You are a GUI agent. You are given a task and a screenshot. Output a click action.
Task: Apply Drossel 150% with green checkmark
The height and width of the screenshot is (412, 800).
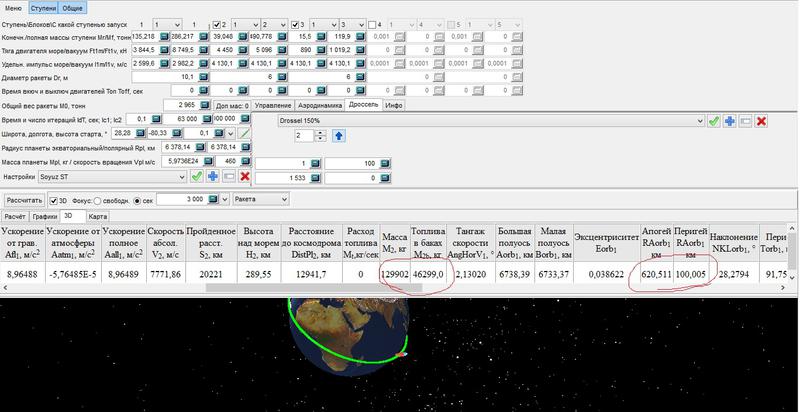[714, 121]
